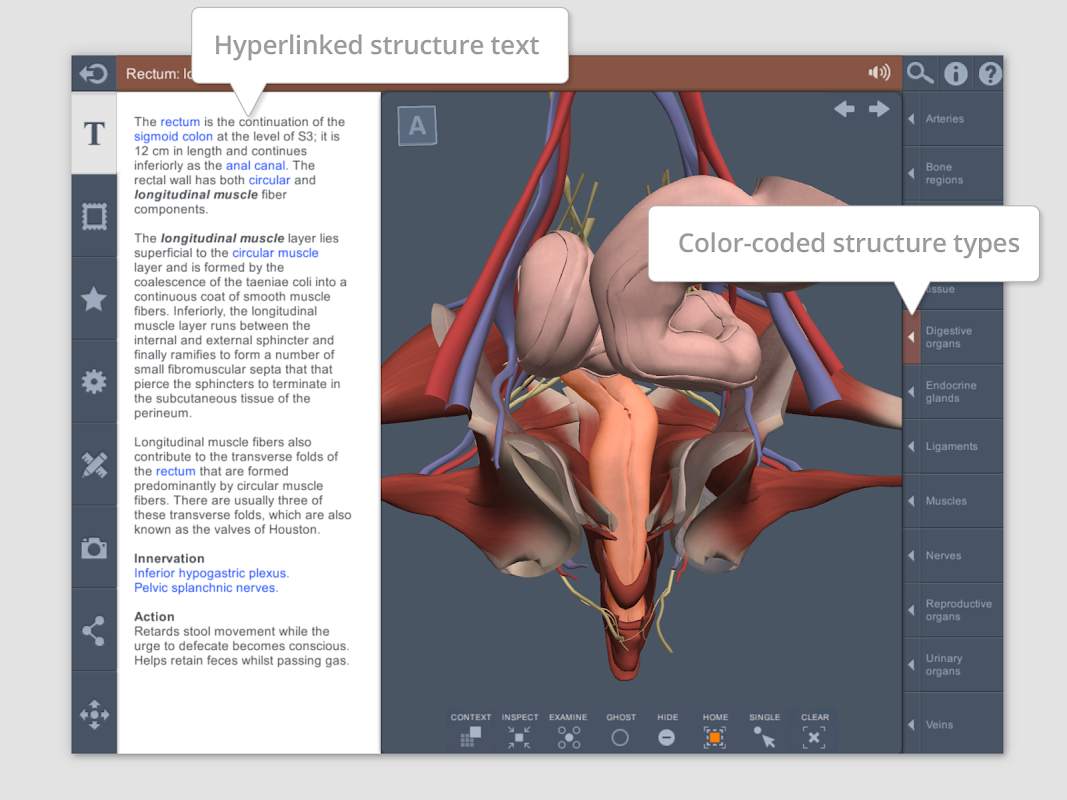Open the Text tab in left sidebar
Screen dimensions: 1067x800
pyautogui.click(x=94, y=134)
